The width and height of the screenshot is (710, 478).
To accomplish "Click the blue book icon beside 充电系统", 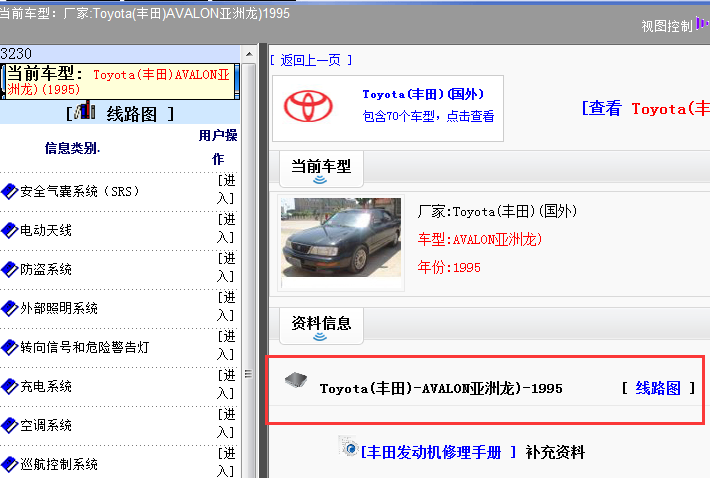I will (9, 386).
